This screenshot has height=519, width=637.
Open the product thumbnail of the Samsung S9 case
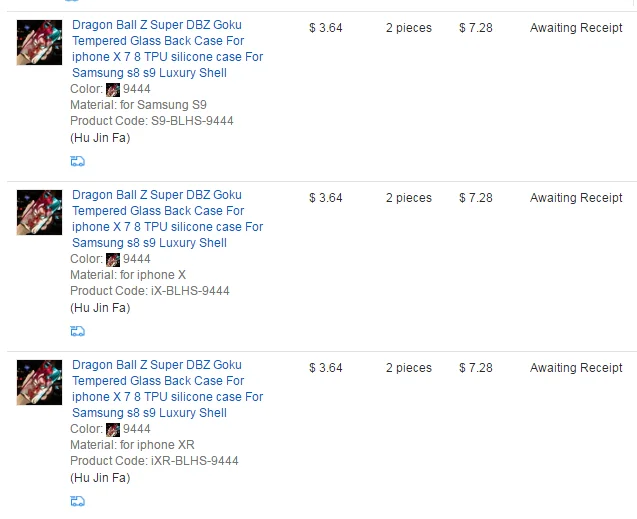point(39,42)
